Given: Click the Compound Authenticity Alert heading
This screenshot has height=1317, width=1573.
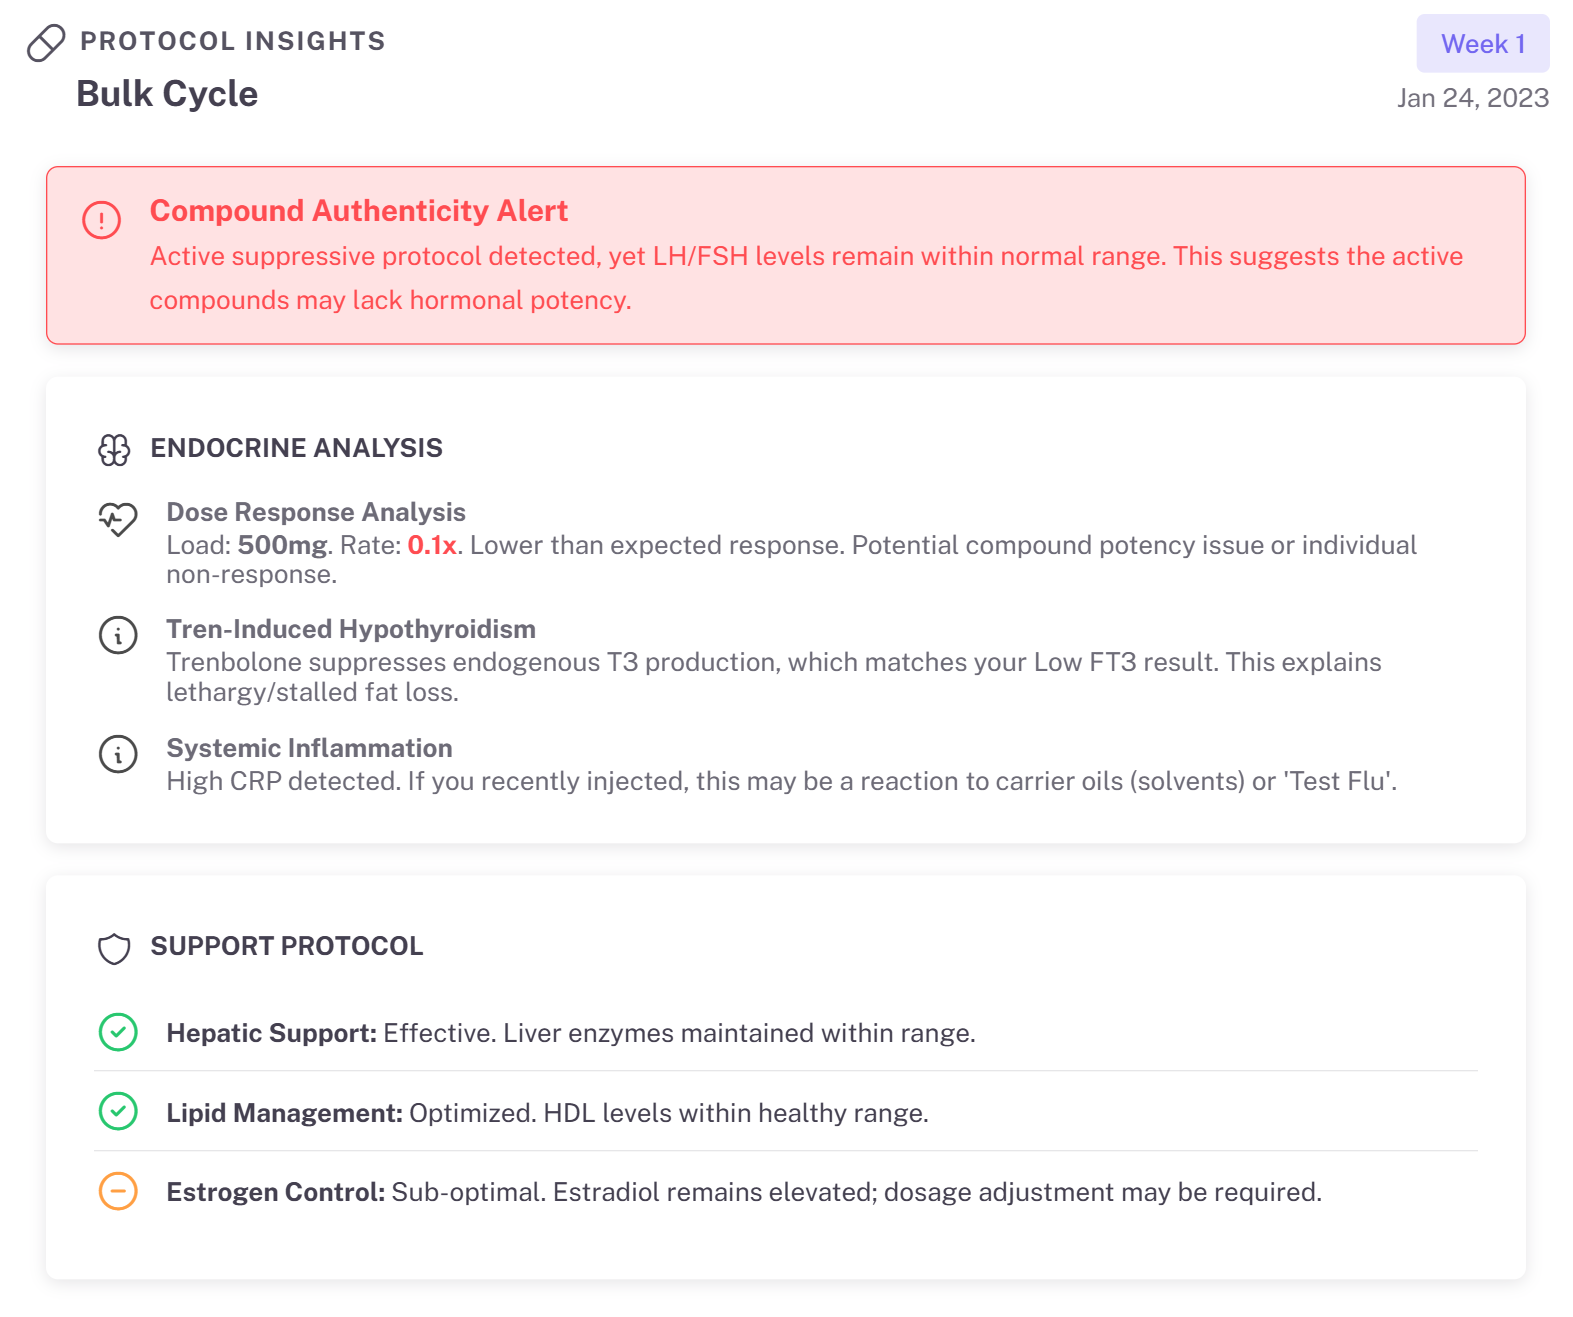Looking at the screenshot, I should tap(358, 211).
